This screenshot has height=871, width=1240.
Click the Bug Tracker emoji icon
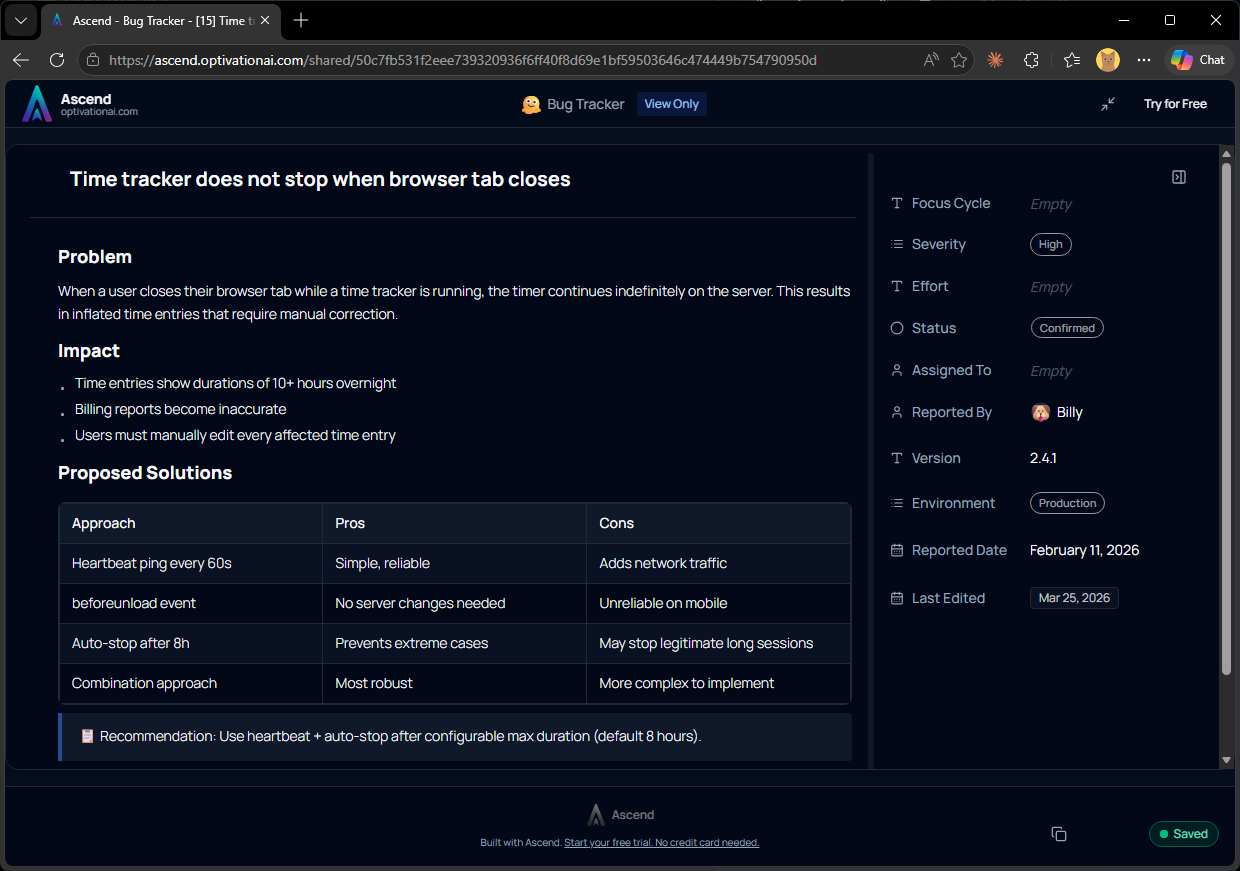[532, 104]
